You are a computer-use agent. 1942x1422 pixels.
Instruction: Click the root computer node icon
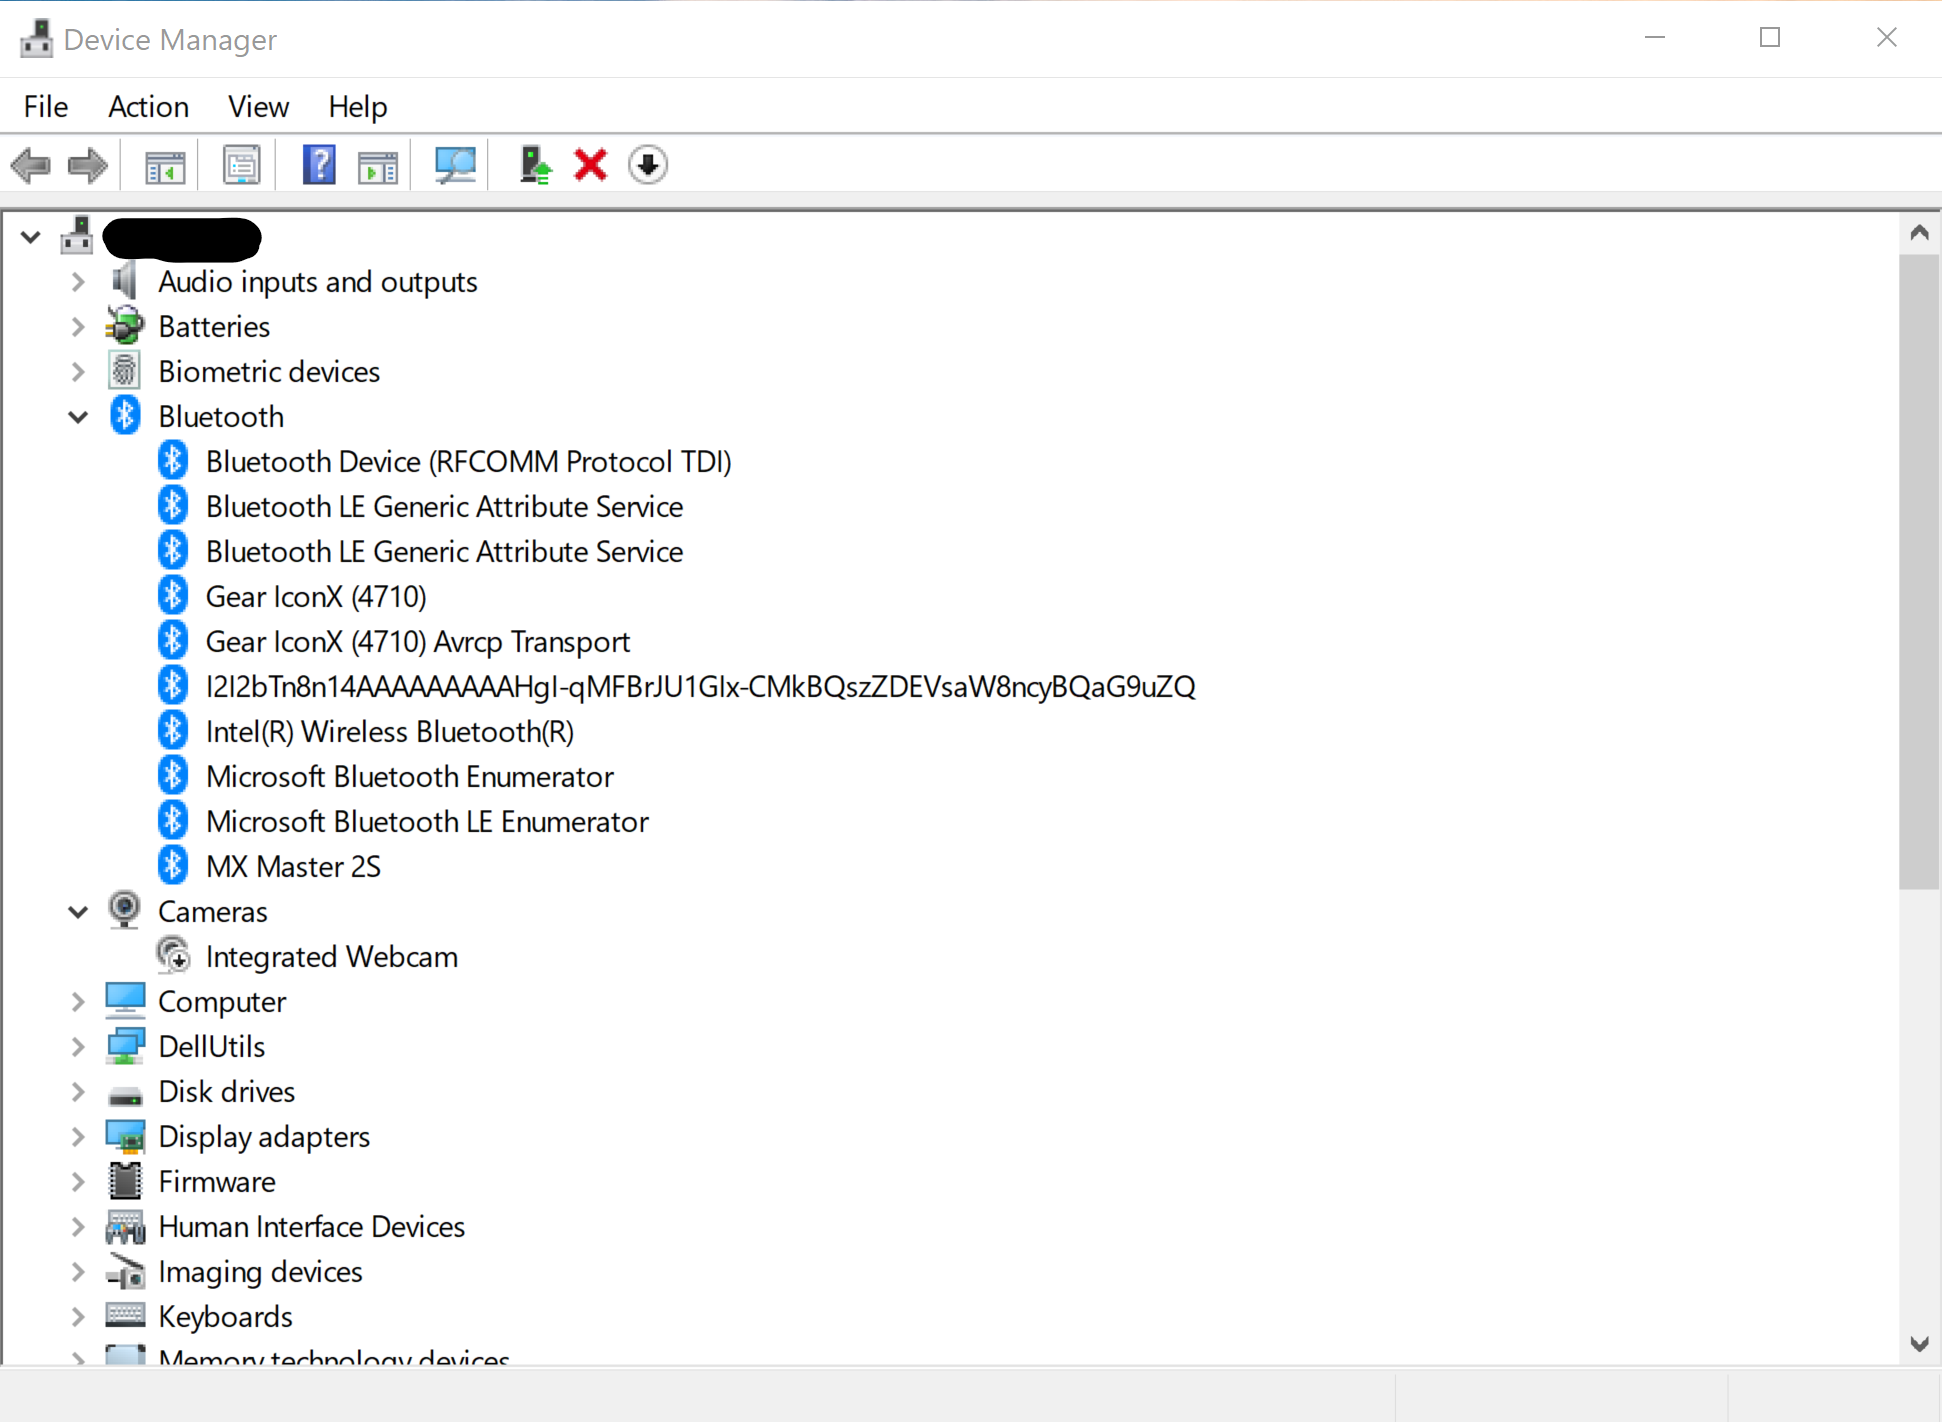76,237
